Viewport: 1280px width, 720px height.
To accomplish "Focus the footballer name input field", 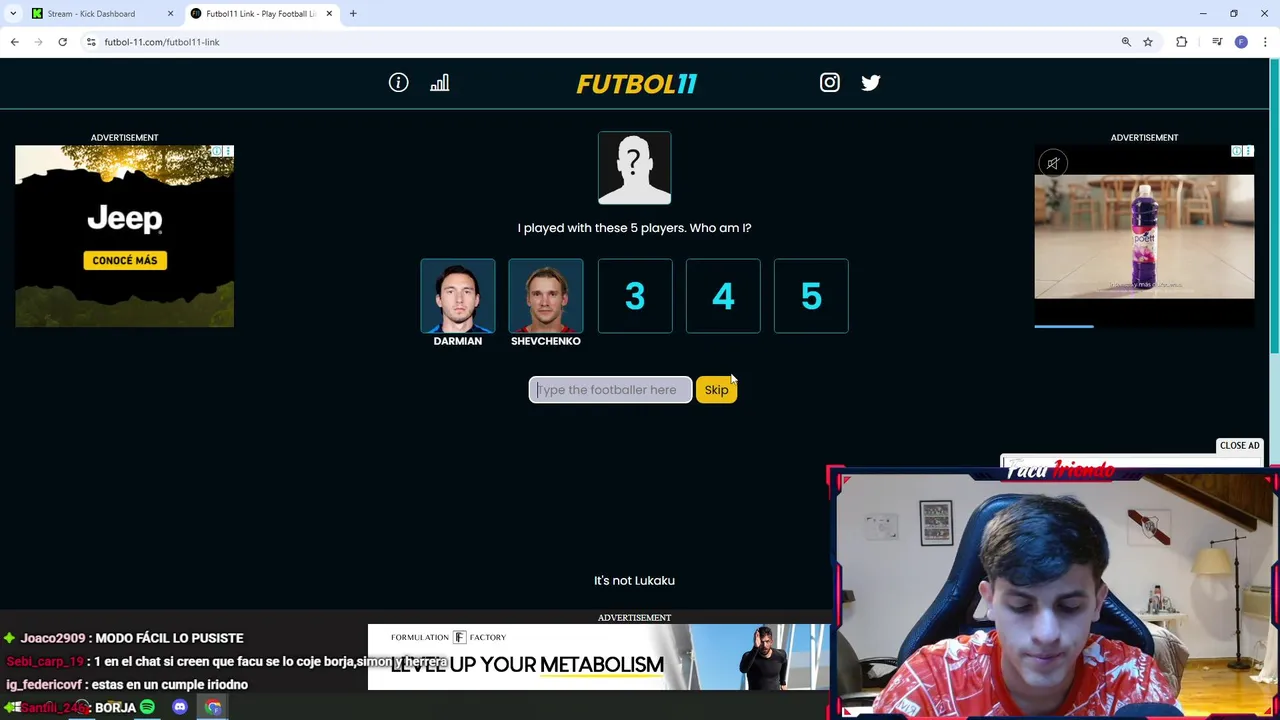I will tap(610, 390).
